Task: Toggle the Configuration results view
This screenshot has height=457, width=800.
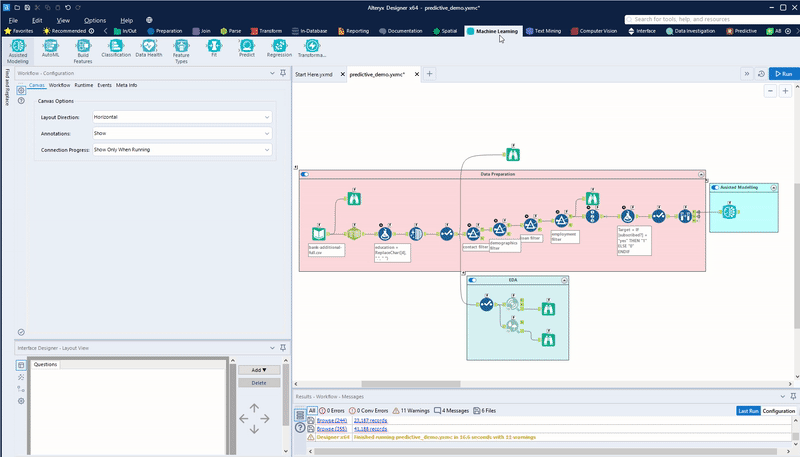Action: pyautogui.click(x=779, y=411)
